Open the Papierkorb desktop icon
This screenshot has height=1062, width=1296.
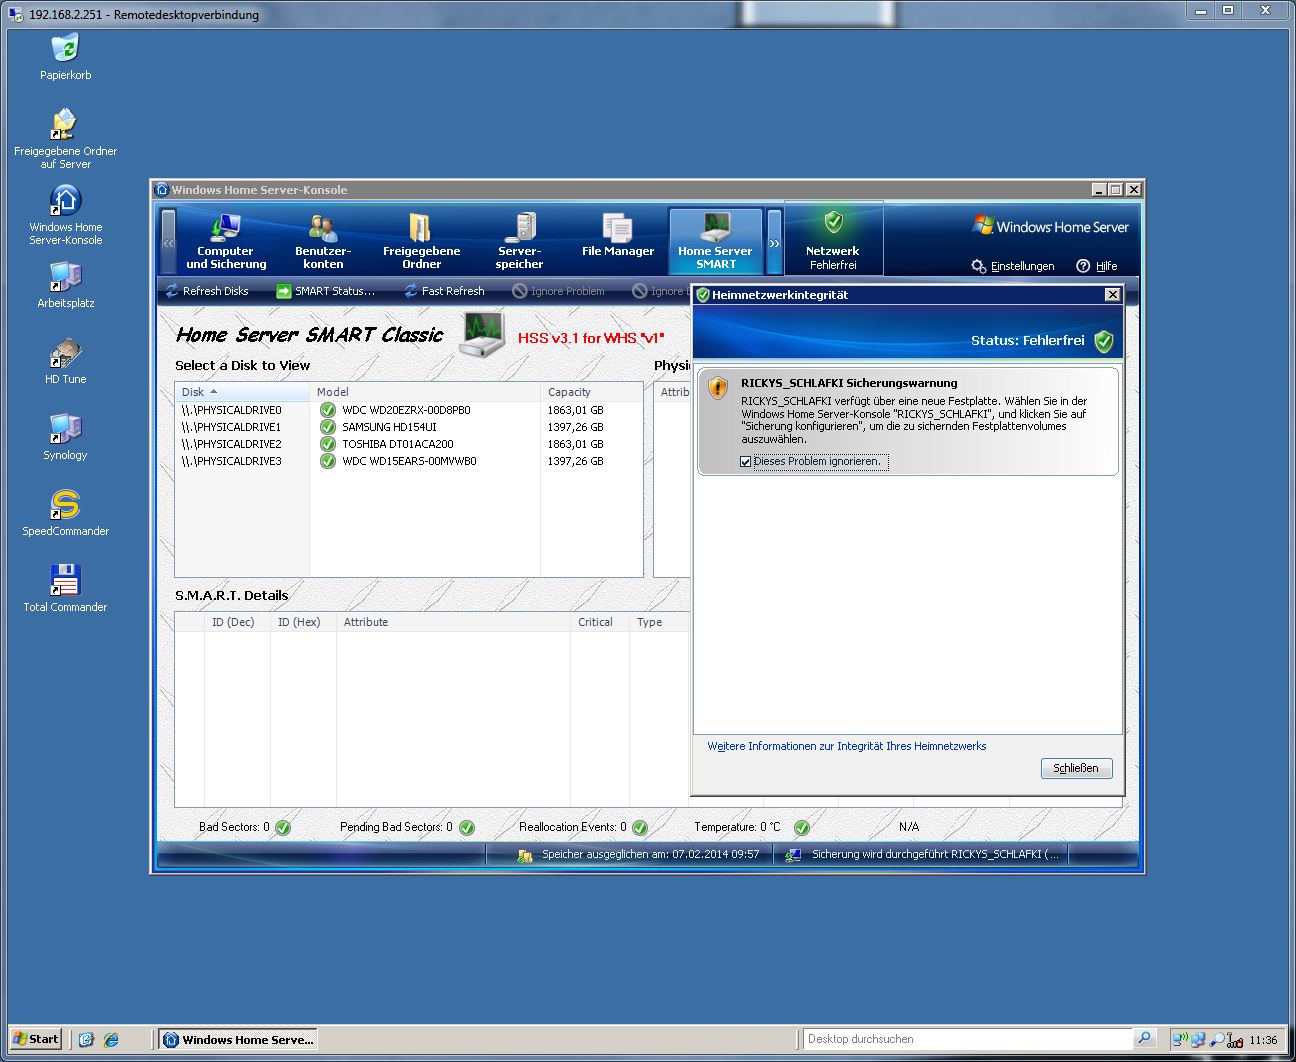65,57
